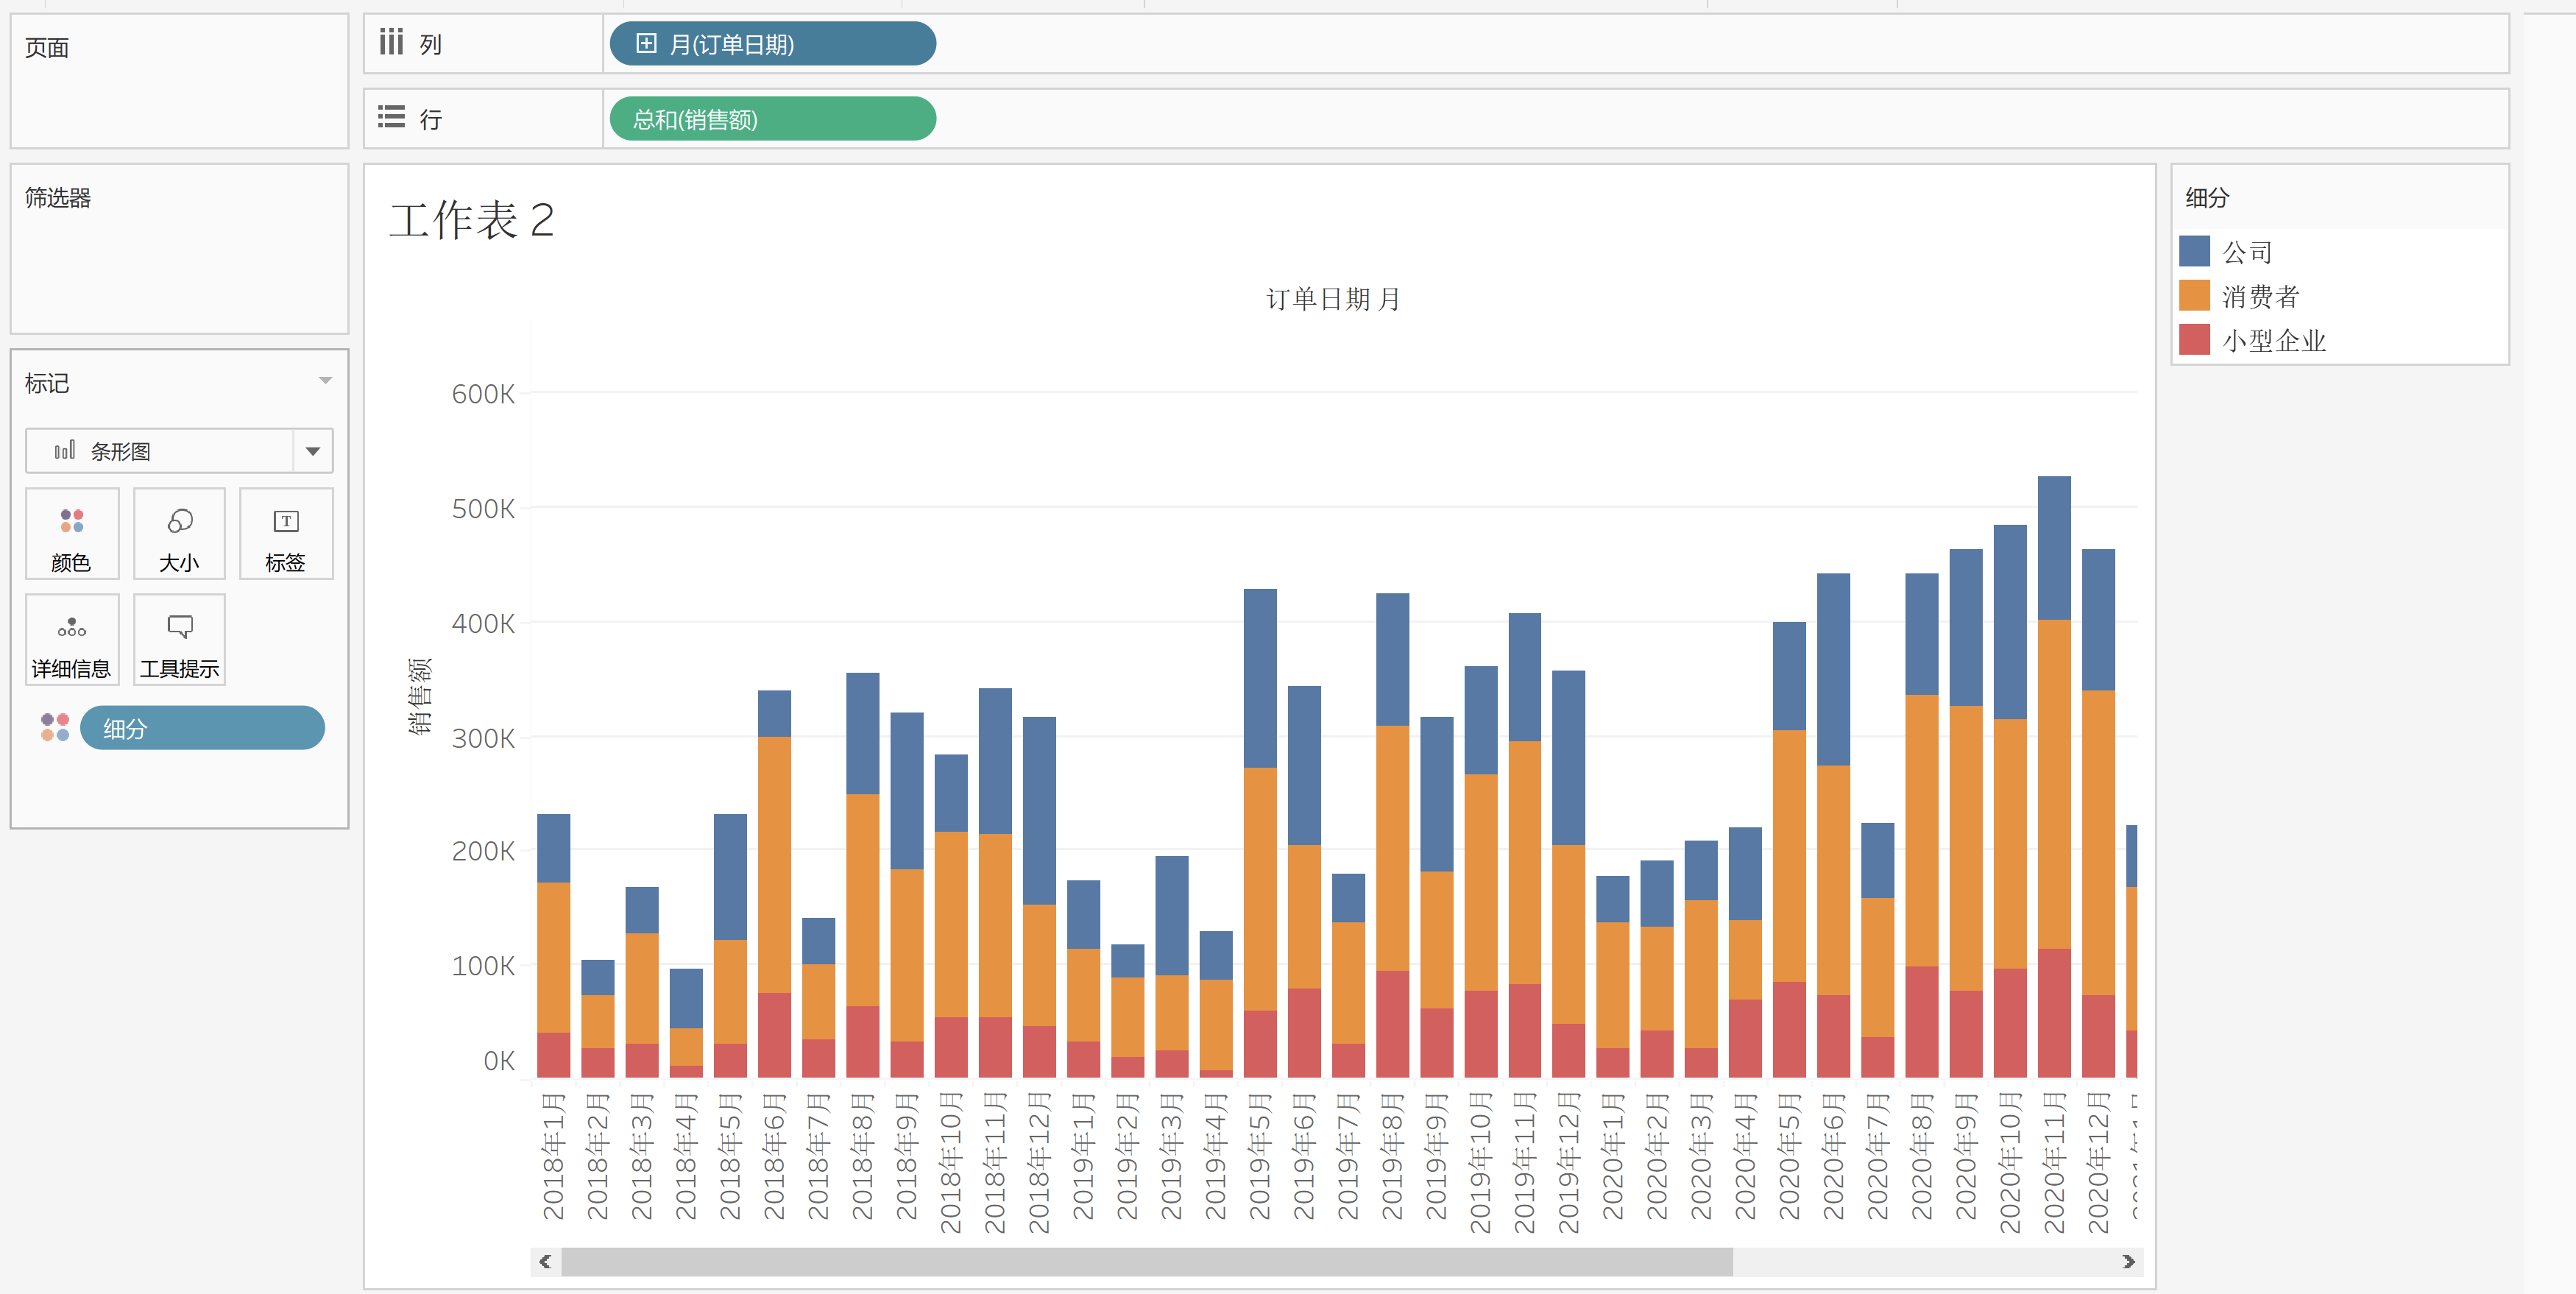This screenshot has width=2576, height=1294.
Task: Click the blue 公司 legend swatch
Action: [2194, 251]
